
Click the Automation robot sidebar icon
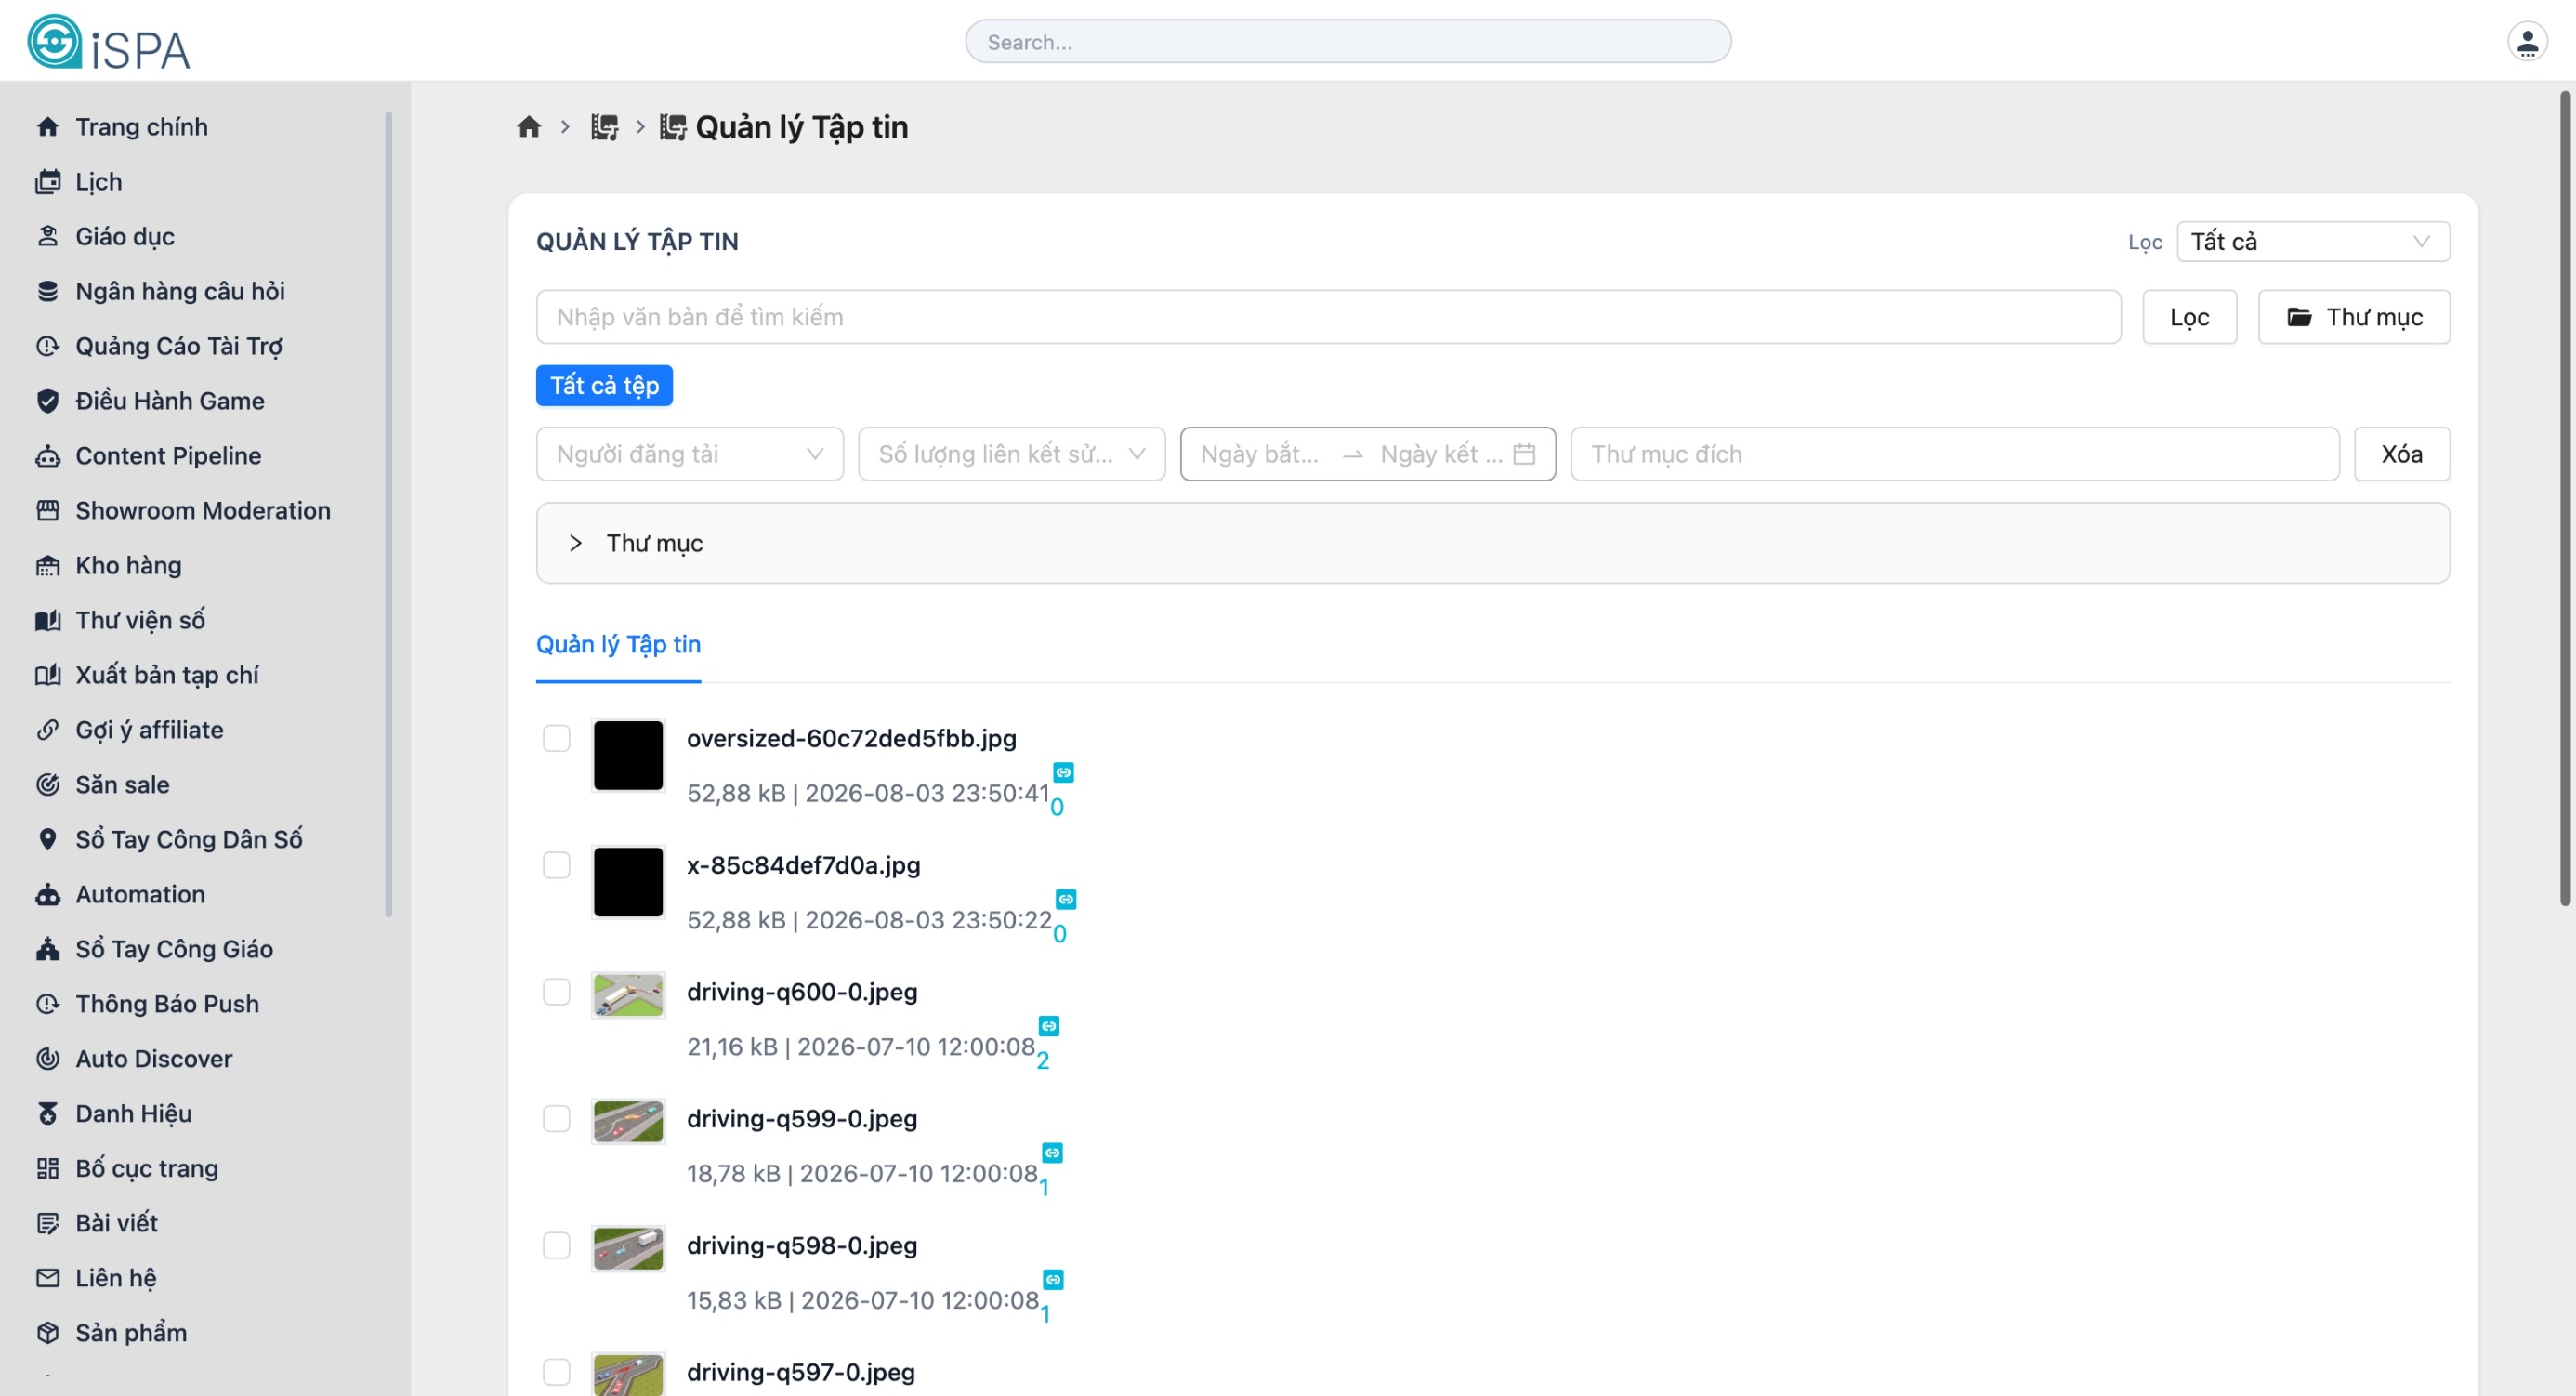pos(47,894)
